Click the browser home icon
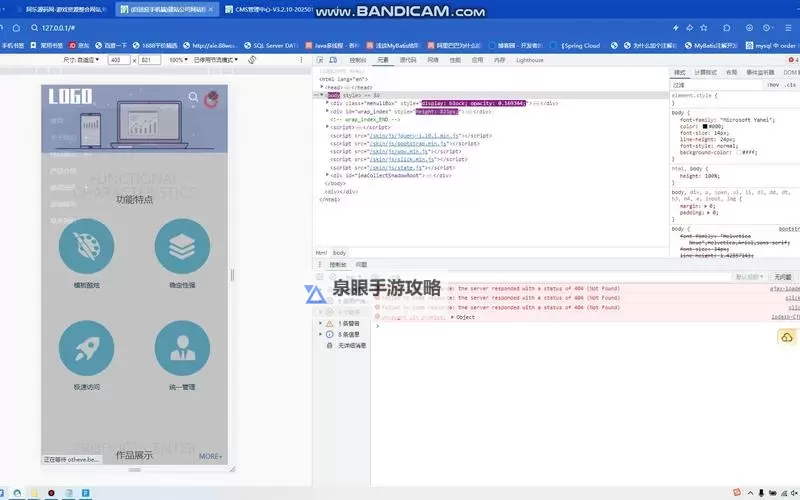Image resolution: width=800 pixels, height=500 pixels. [16, 28]
